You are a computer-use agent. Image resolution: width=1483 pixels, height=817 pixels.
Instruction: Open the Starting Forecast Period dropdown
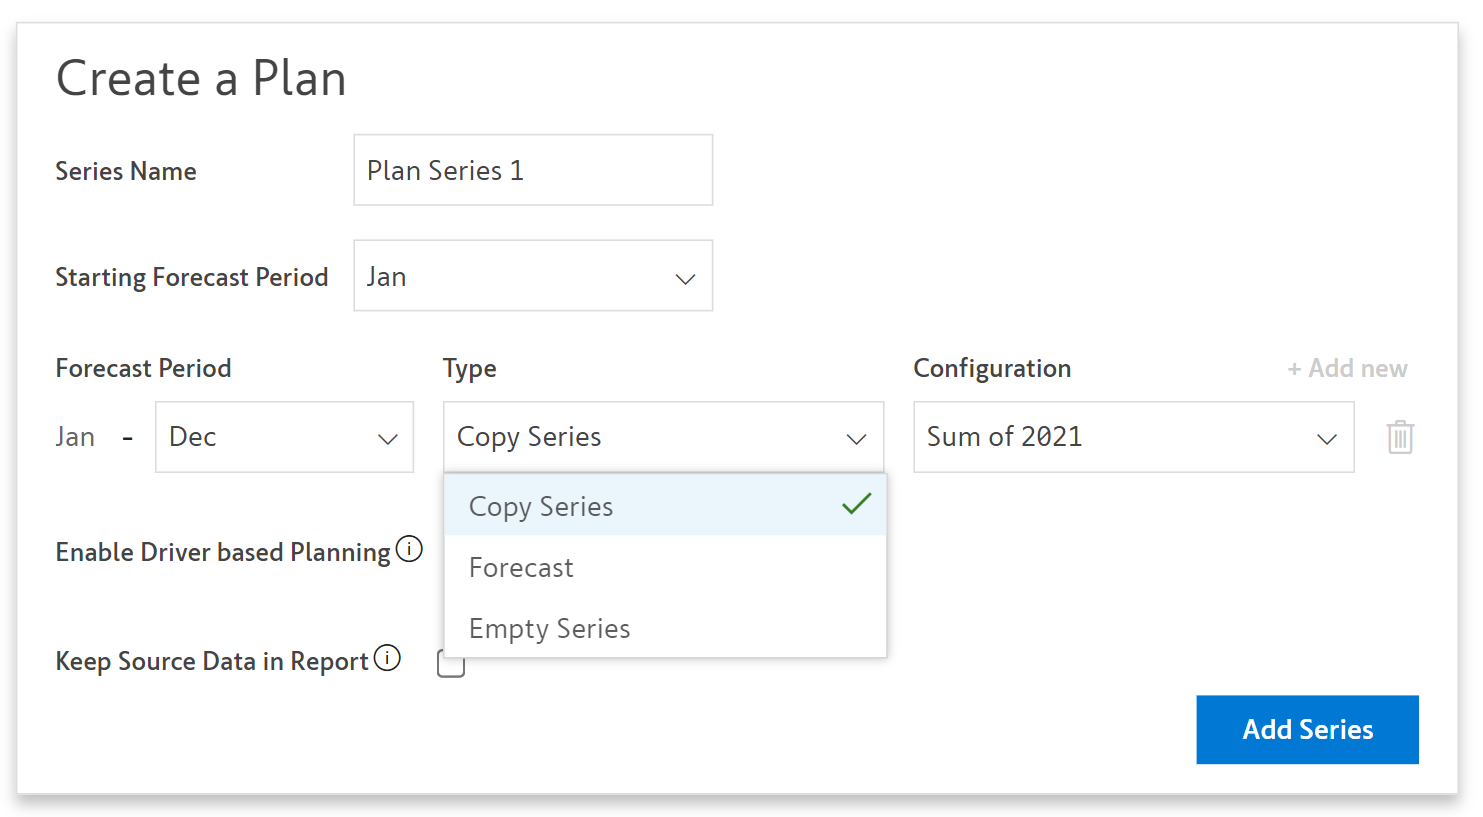[532, 276]
